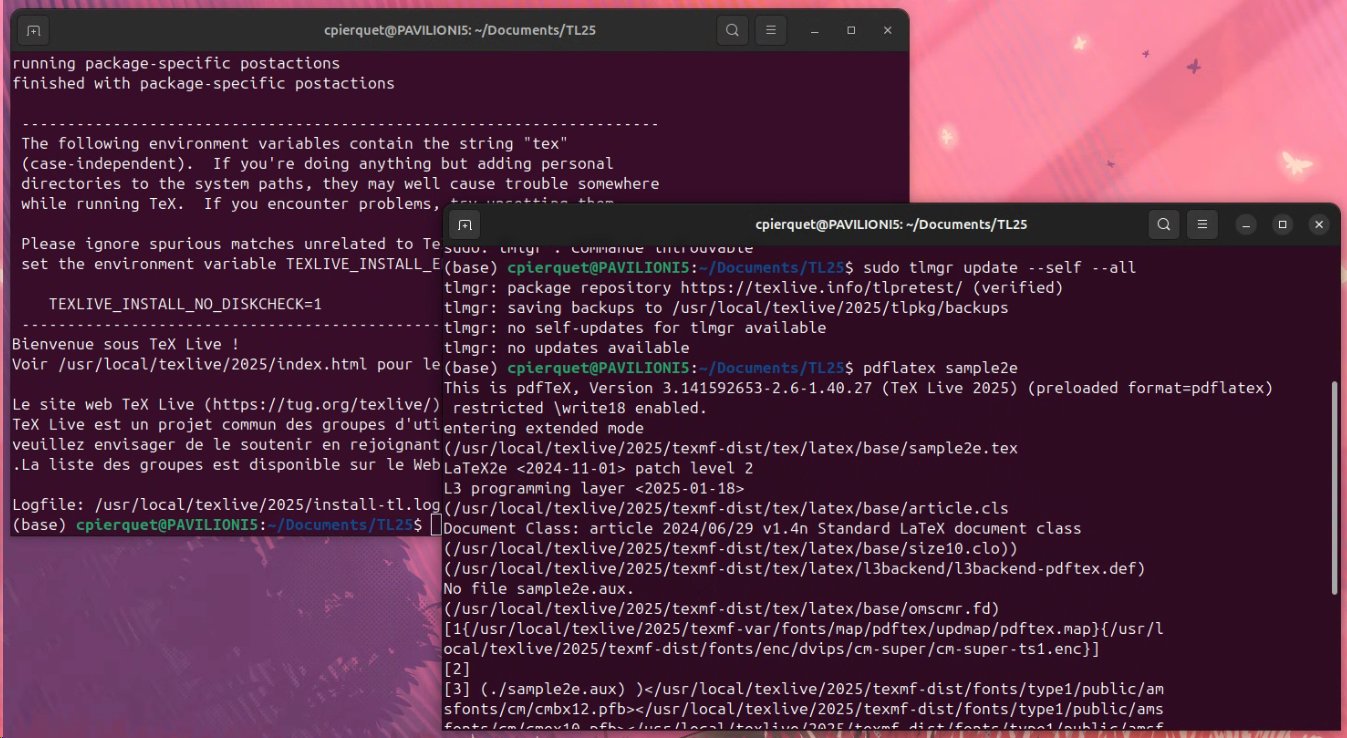This screenshot has width=1347, height=738.
Task: Click search icon in front terminal window
Action: [x=1164, y=225]
